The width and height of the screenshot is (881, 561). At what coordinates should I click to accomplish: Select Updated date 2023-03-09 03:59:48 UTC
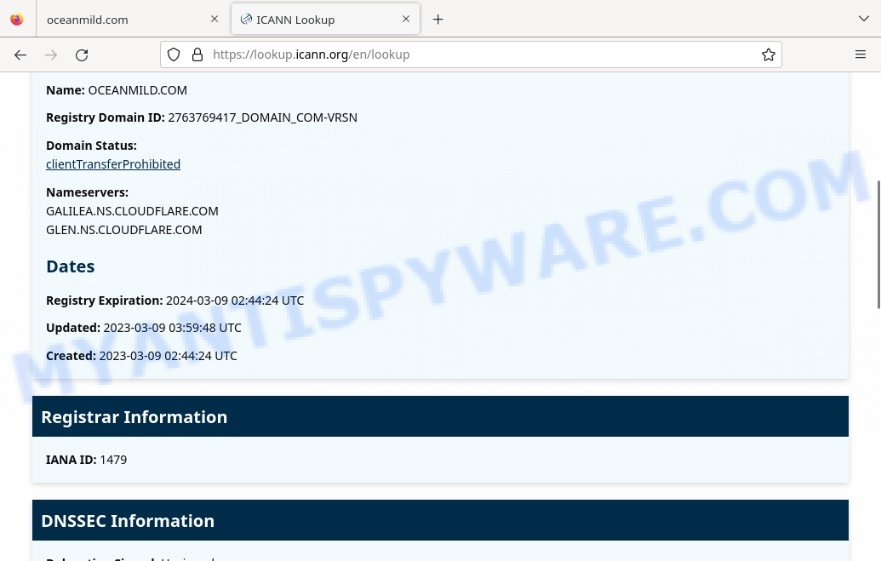[x=172, y=328]
